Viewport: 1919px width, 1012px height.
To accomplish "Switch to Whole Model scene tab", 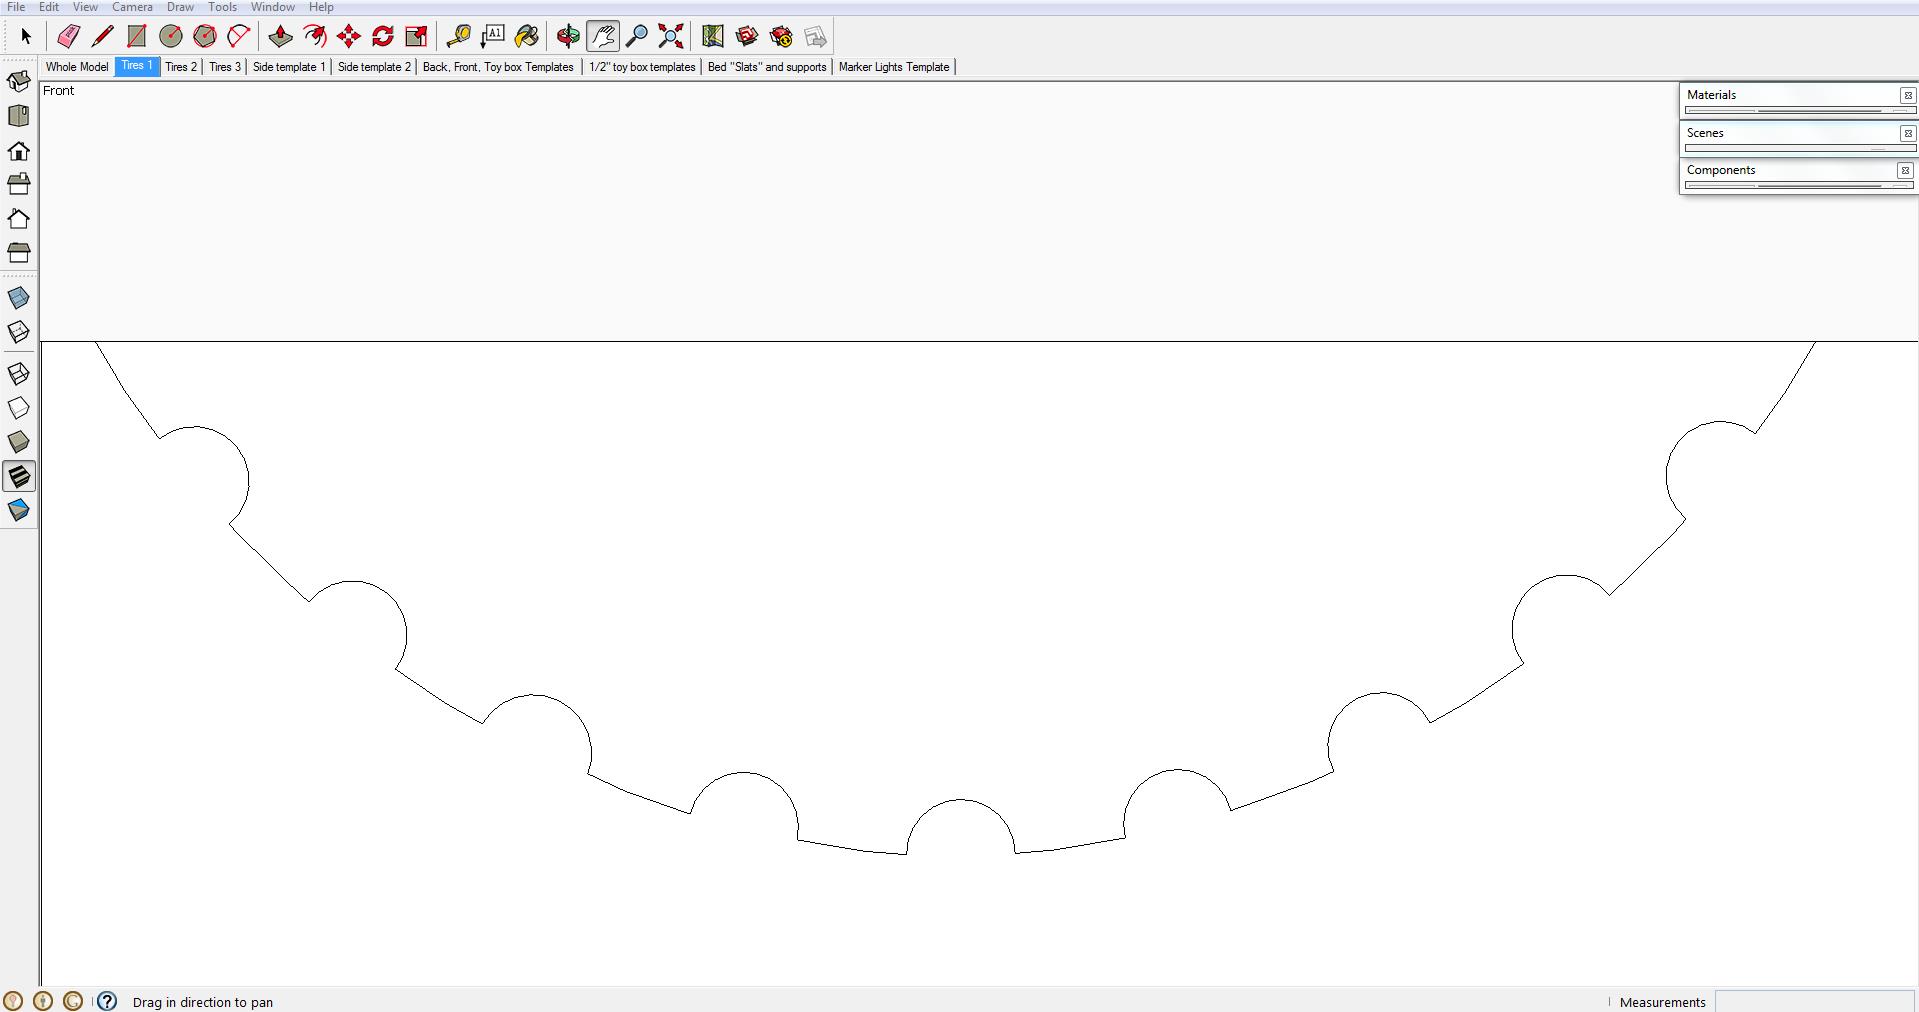I will click(77, 67).
